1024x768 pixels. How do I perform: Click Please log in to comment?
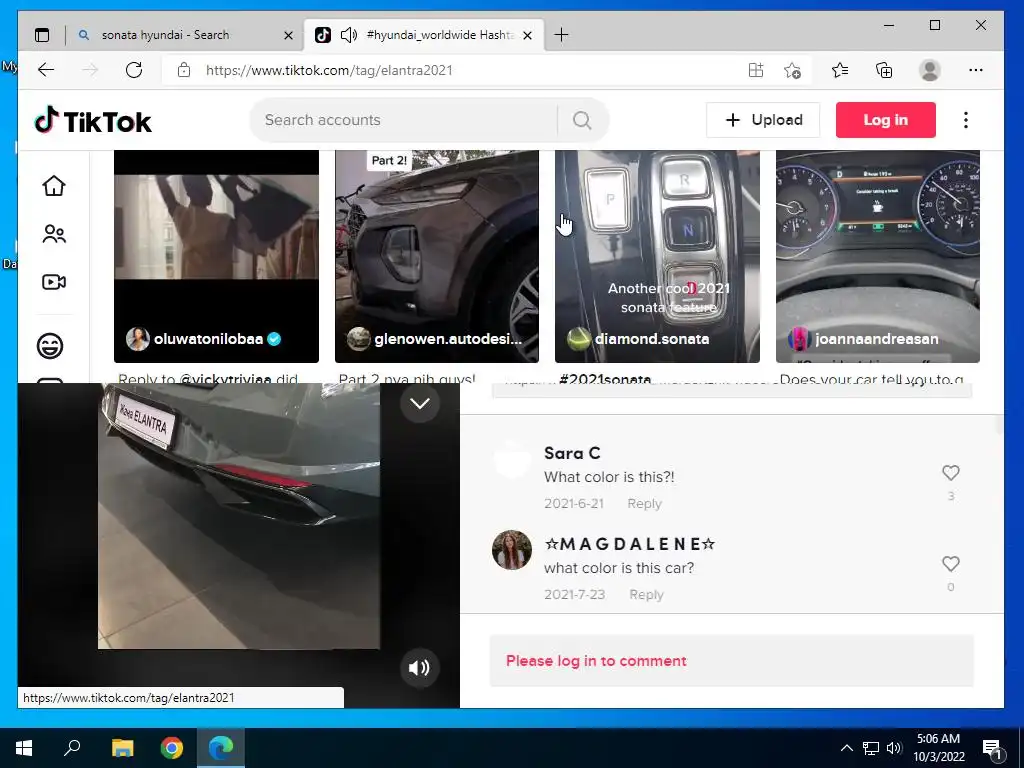(x=596, y=660)
